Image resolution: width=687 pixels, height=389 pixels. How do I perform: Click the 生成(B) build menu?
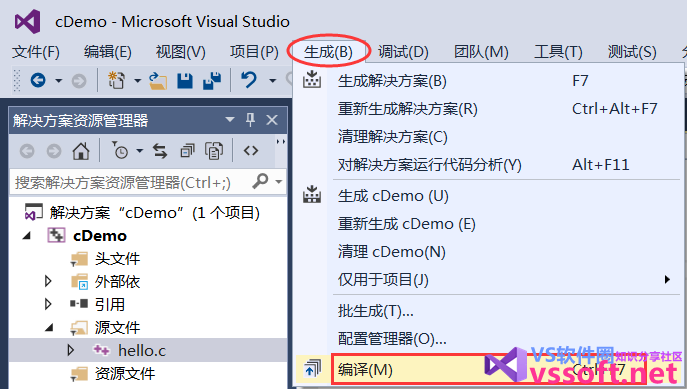(328, 52)
